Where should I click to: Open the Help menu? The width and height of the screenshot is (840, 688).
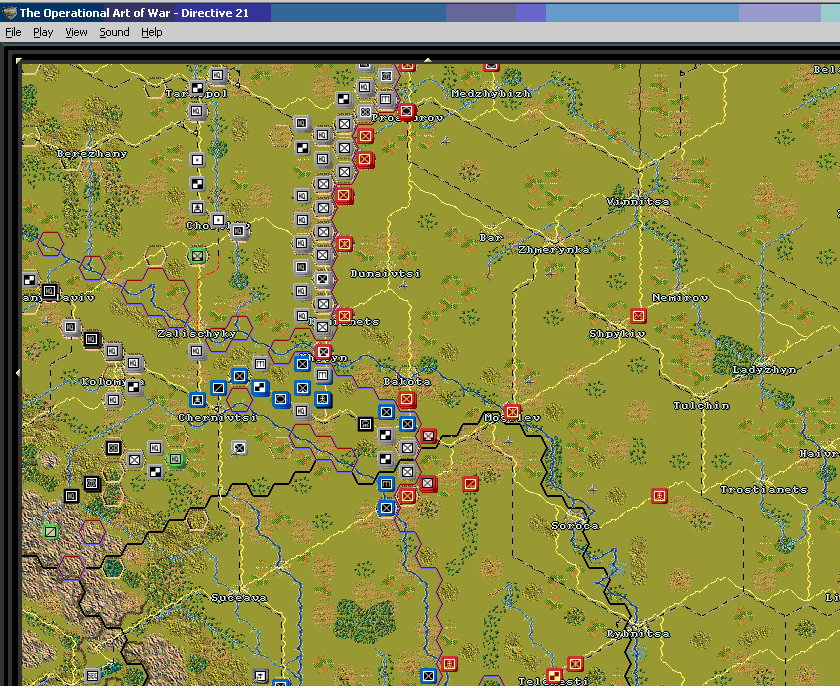point(152,33)
